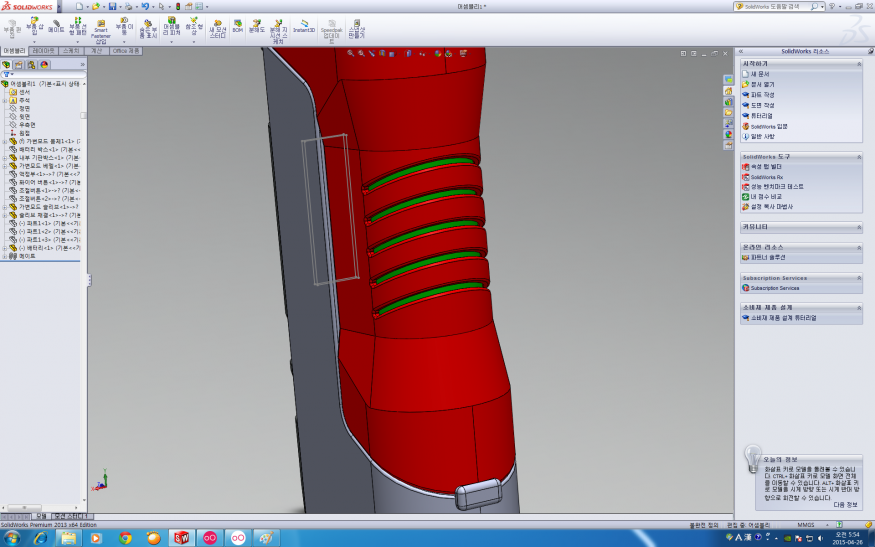Open dropdown arrow under 어셈블리 피처

click(171, 42)
